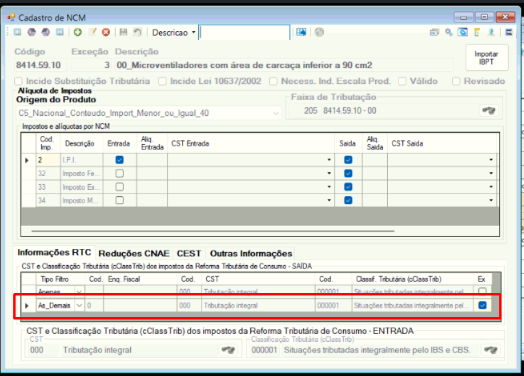Click the save floppy disk icon

[123, 32]
